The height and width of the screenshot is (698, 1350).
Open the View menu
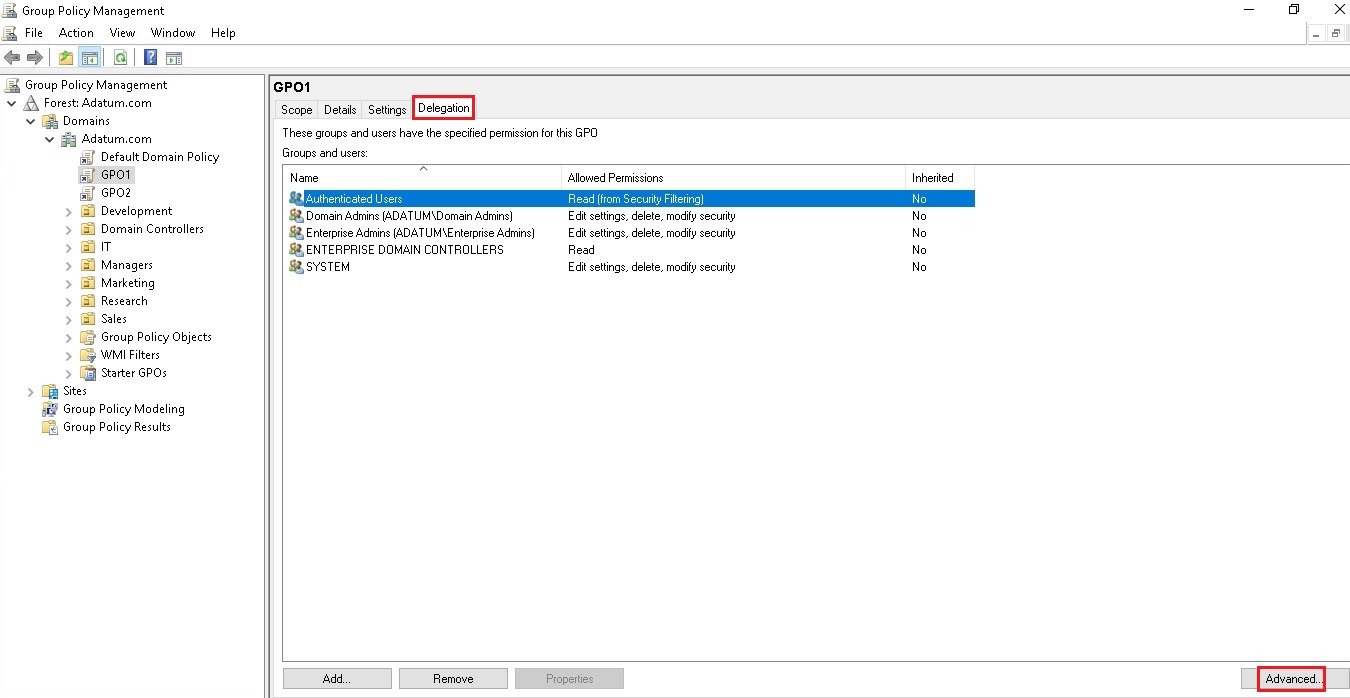[122, 33]
